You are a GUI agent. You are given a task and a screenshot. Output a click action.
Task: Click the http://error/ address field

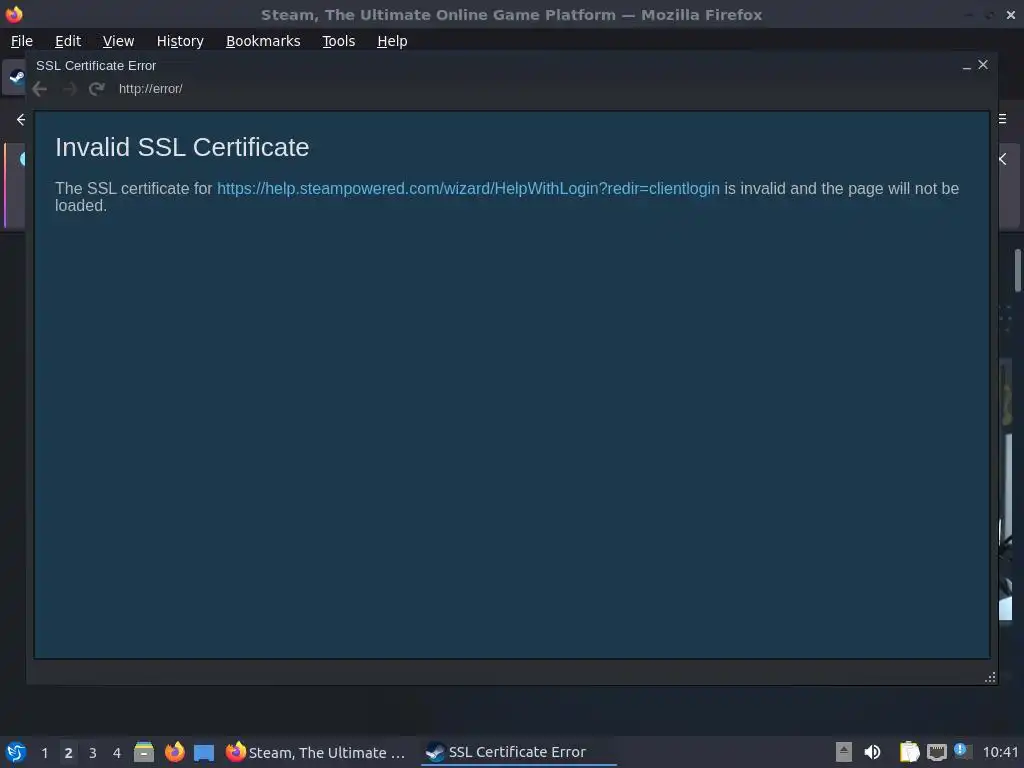click(x=150, y=89)
